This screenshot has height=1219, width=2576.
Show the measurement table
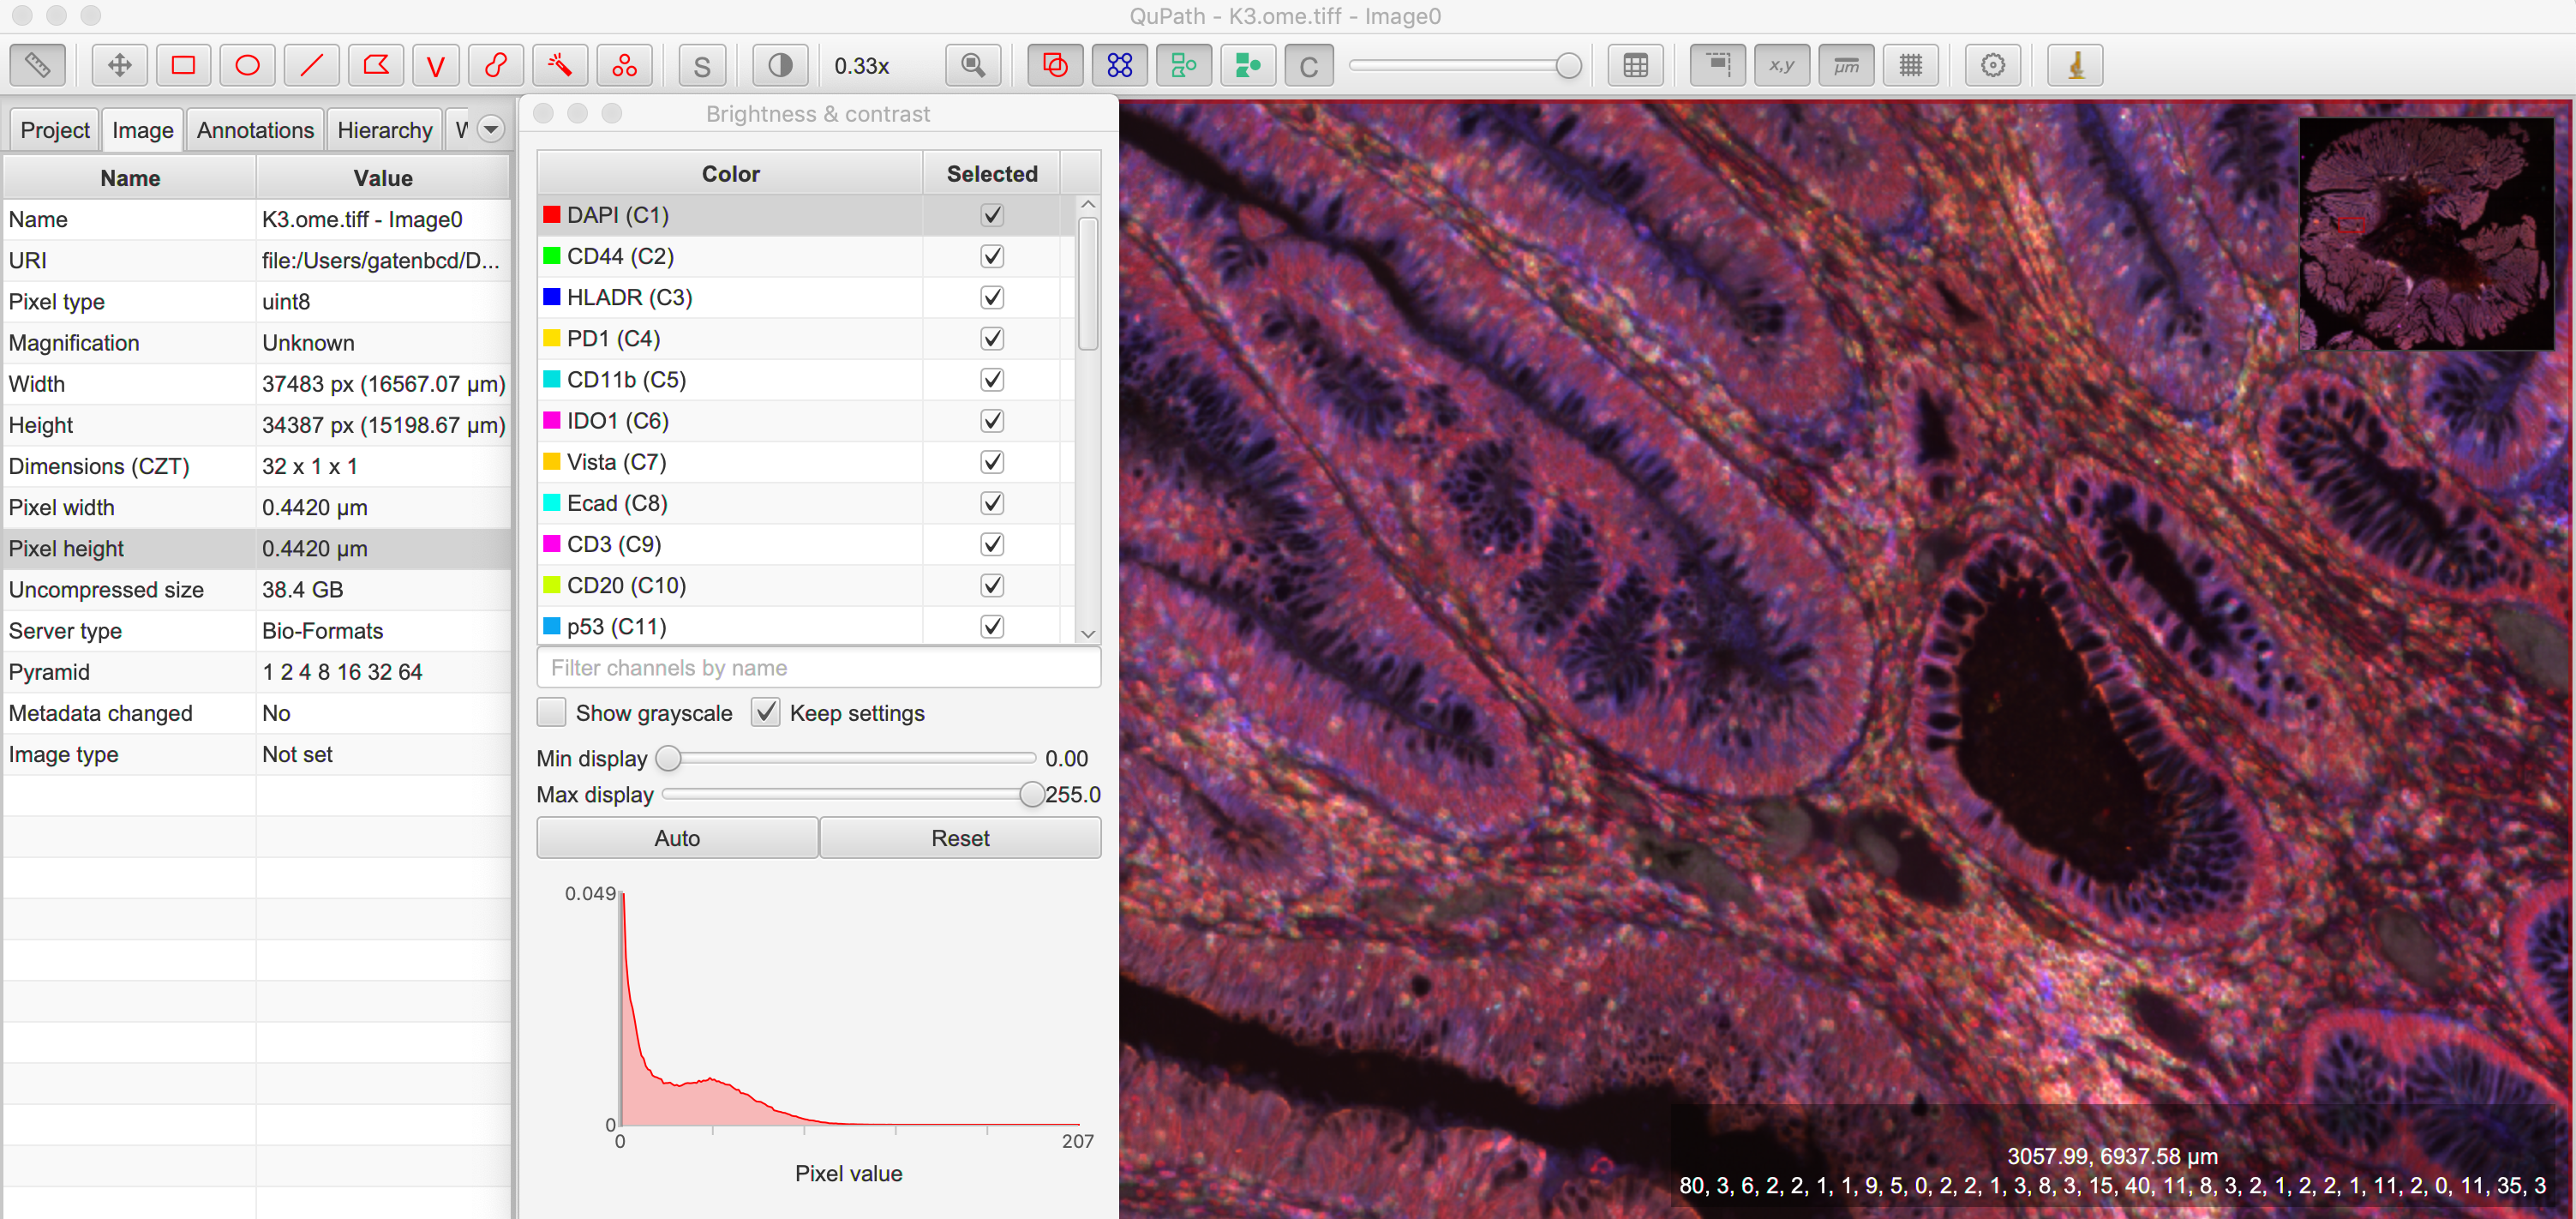pos(1635,66)
